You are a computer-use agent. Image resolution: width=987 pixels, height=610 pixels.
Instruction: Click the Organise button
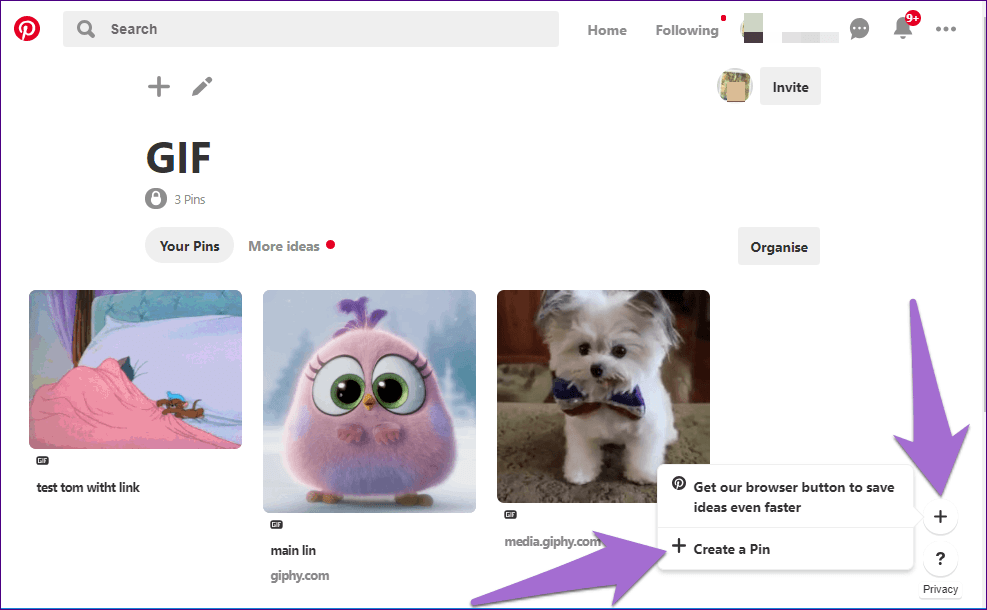pyautogui.click(x=779, y=246)
